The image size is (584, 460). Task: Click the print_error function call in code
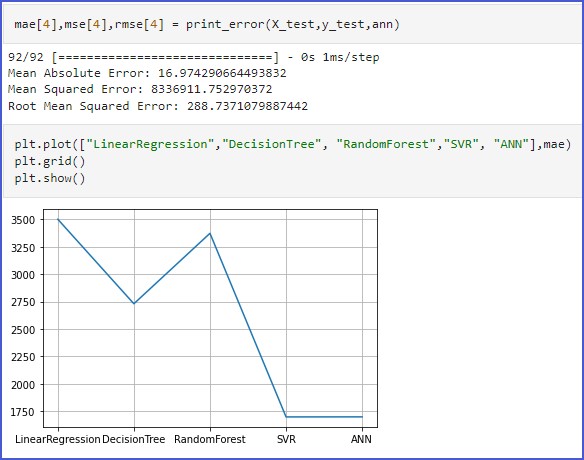[293, 25]
